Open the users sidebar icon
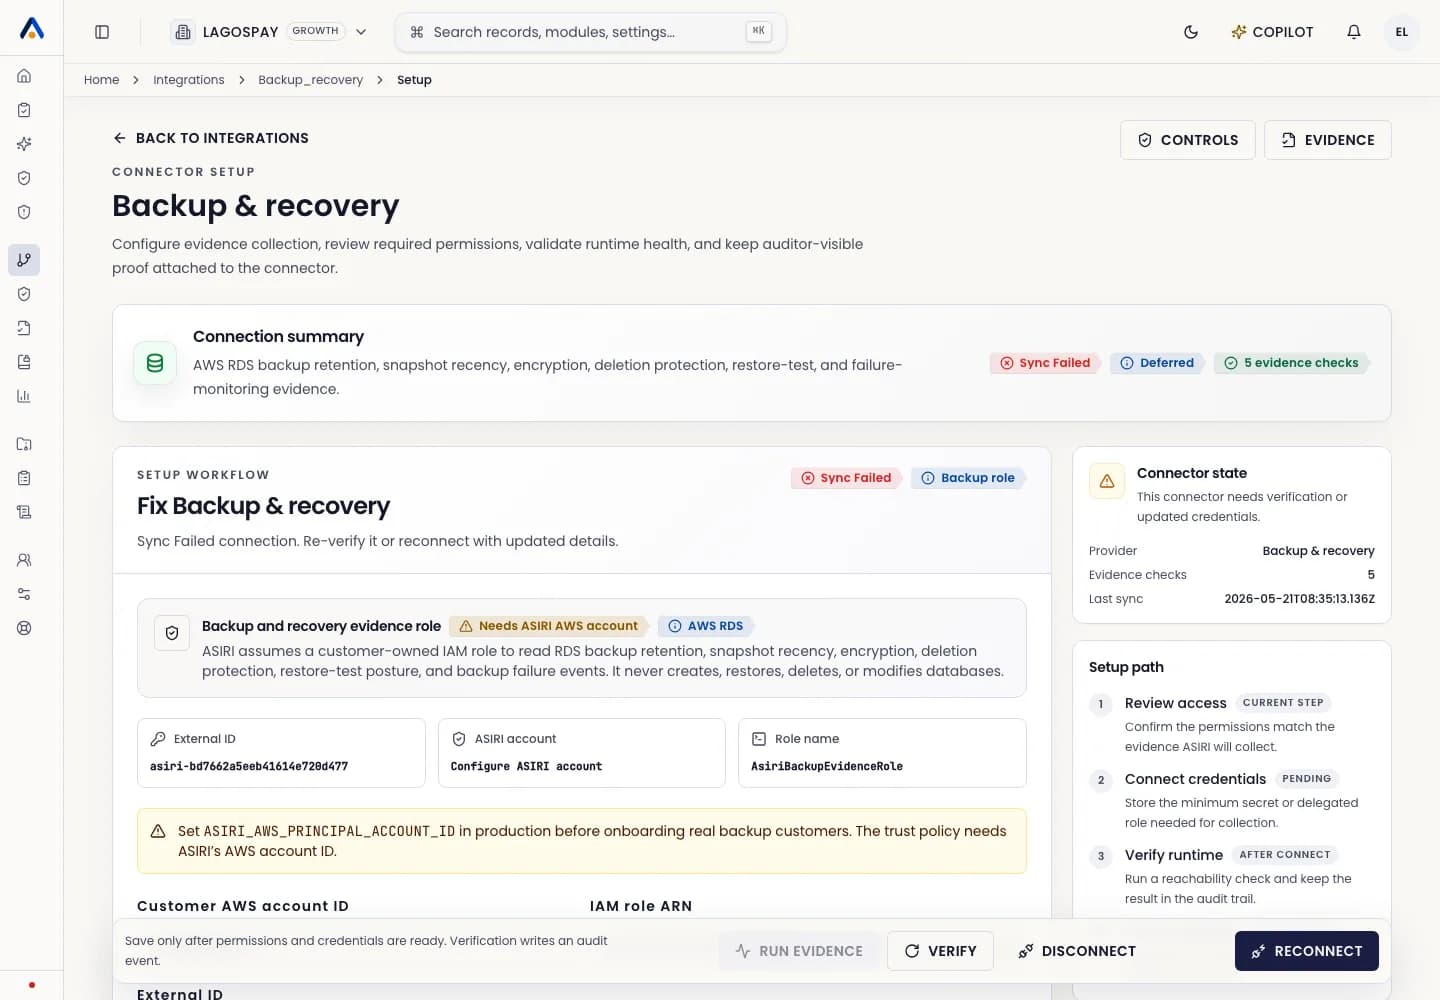Screen dimensions: 1440x1000 24,560
